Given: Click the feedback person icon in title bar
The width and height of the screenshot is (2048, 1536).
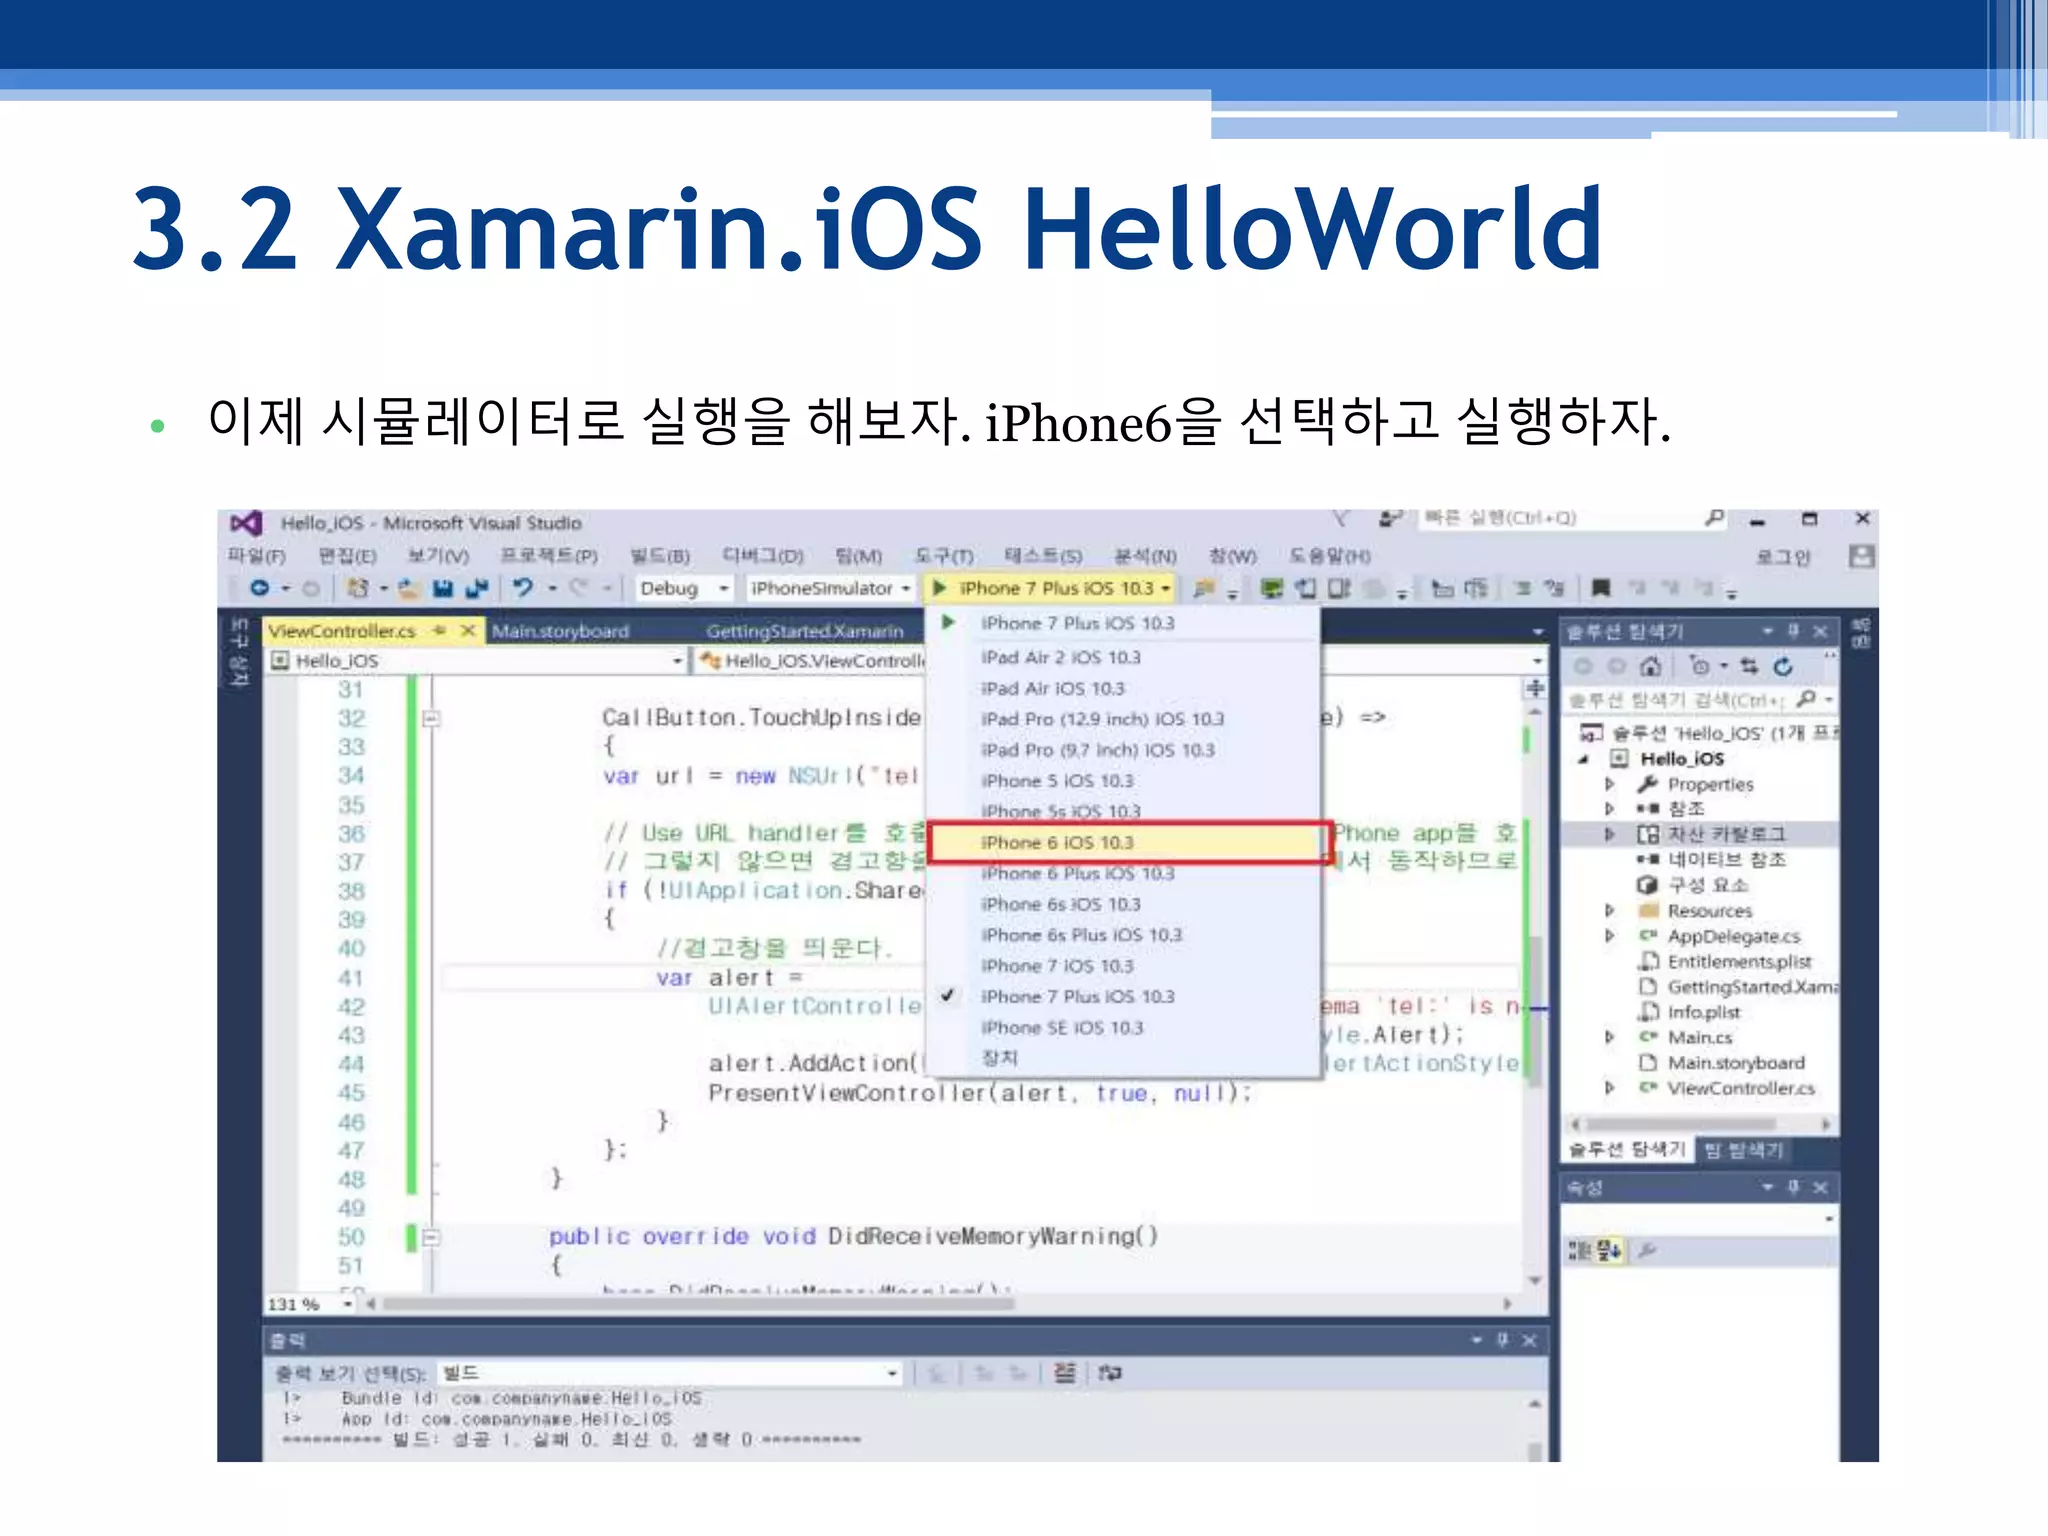Looking at the screenshot, I should point(1390,518).
